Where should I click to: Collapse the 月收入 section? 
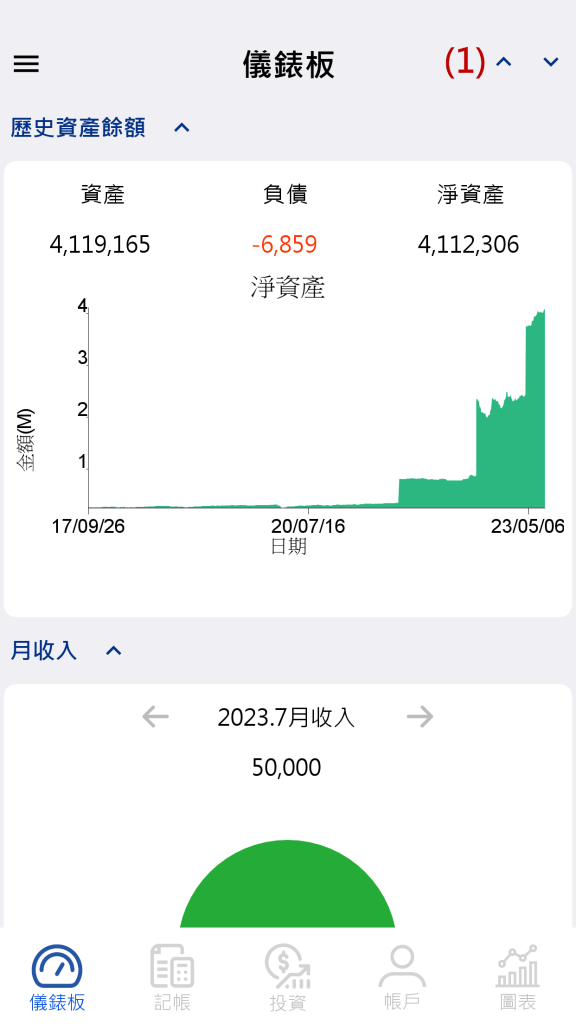[x=114, y=650]
